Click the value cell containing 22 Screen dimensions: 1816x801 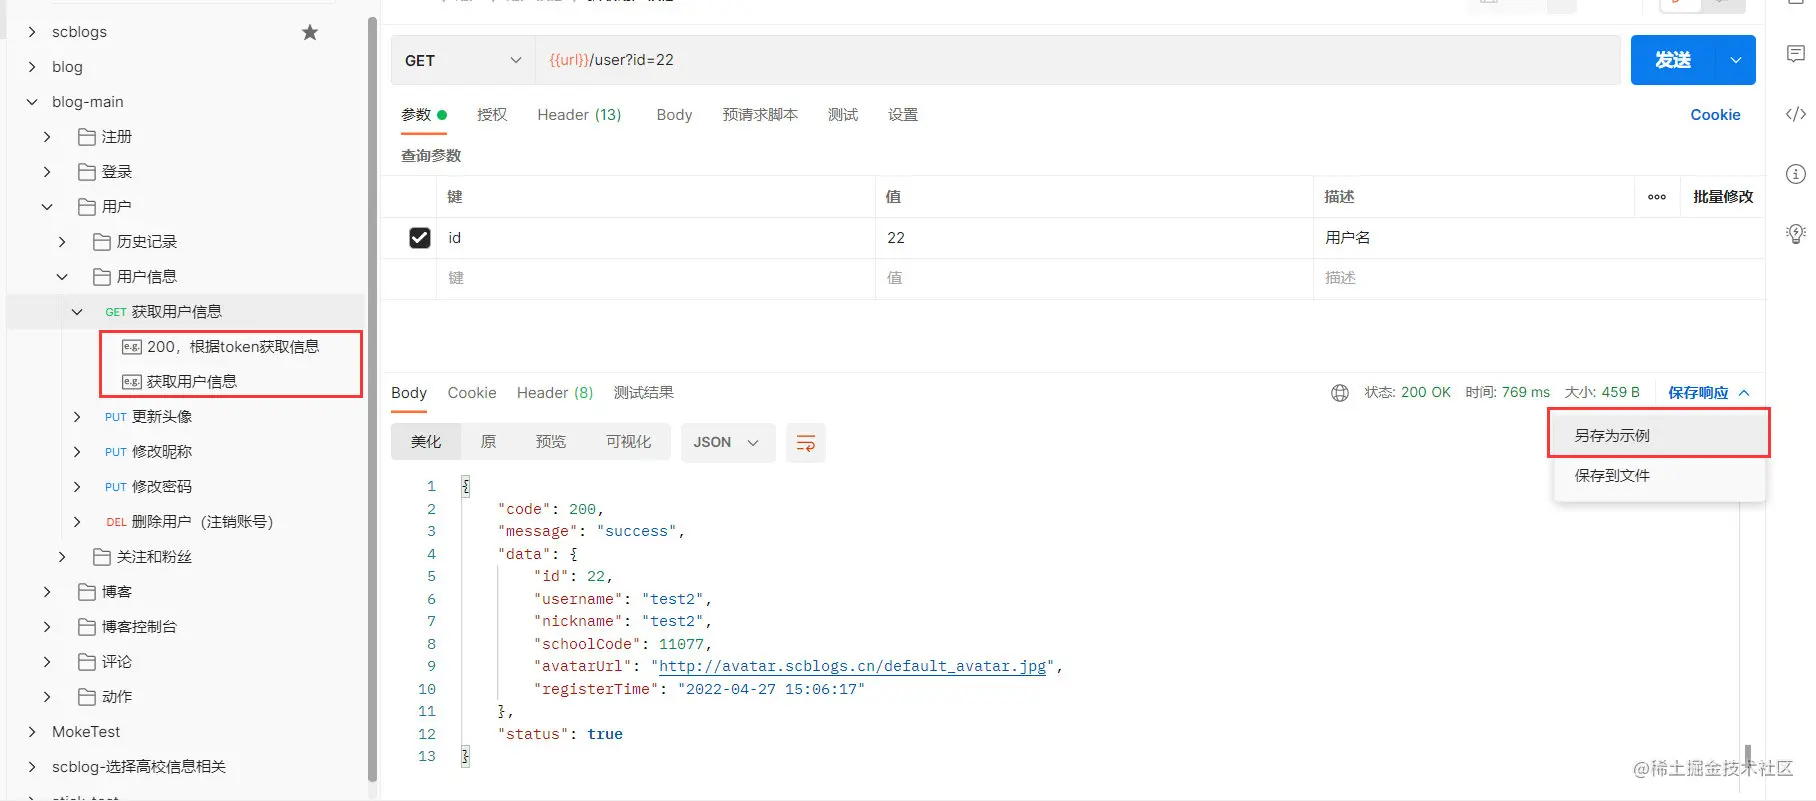point(1094,238)
